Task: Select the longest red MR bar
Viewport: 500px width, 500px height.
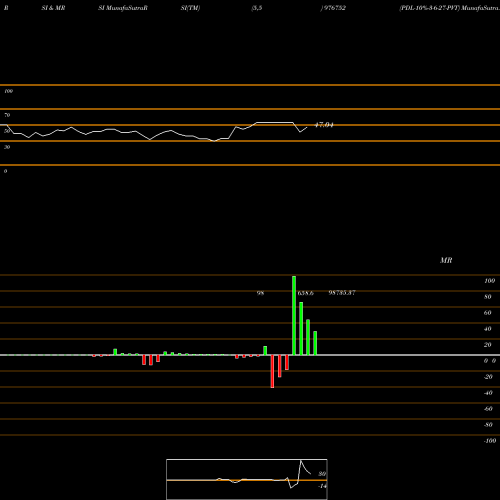Action: pyautogui.click(x=272, y=371)
